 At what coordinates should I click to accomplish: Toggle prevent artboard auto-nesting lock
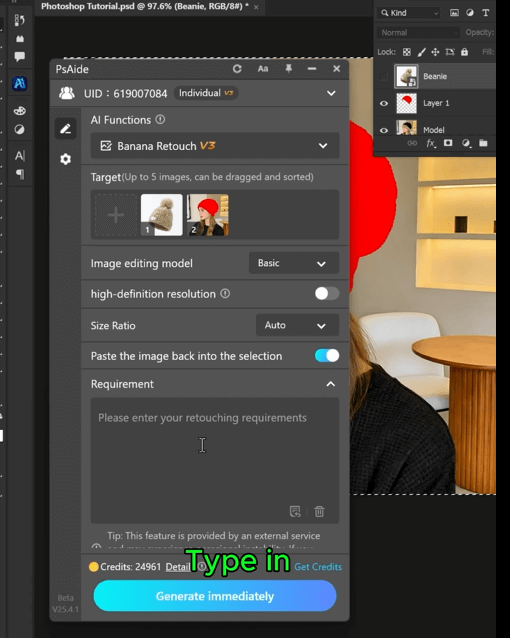coord(450,52)
